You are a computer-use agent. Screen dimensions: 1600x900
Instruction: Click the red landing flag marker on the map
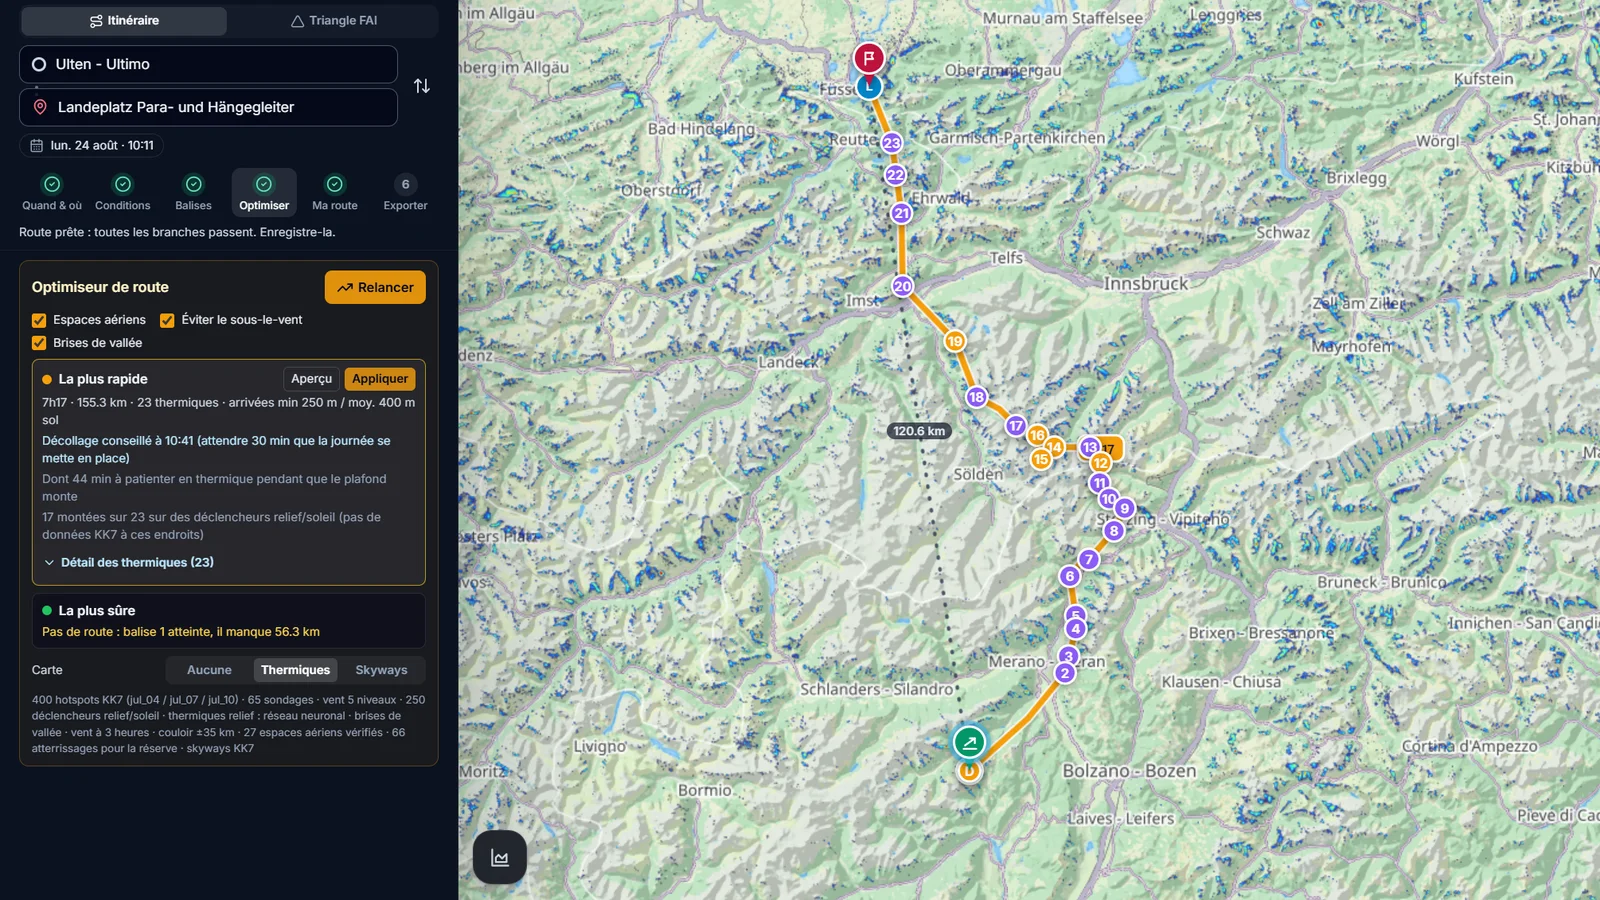(869, 58)
